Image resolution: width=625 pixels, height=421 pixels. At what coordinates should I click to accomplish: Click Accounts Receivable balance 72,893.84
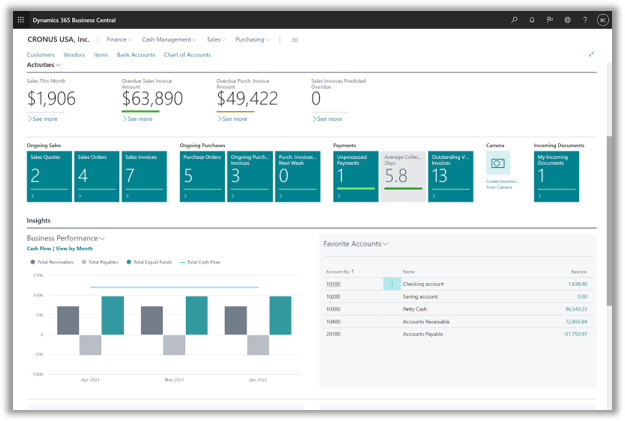(x=576, y=321)
